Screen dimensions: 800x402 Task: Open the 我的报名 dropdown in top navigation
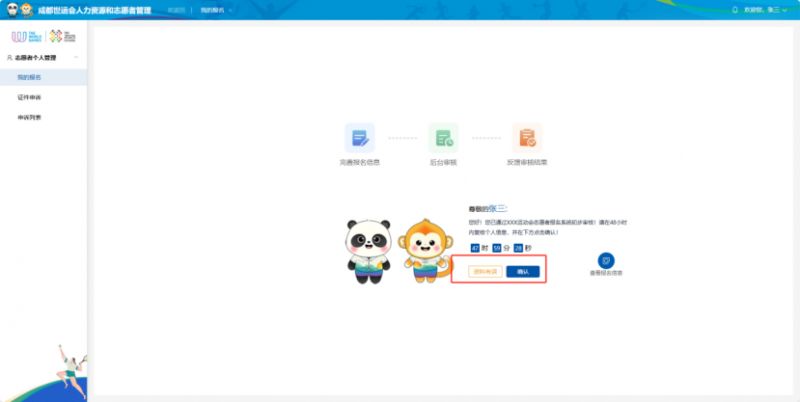point(216,10)
